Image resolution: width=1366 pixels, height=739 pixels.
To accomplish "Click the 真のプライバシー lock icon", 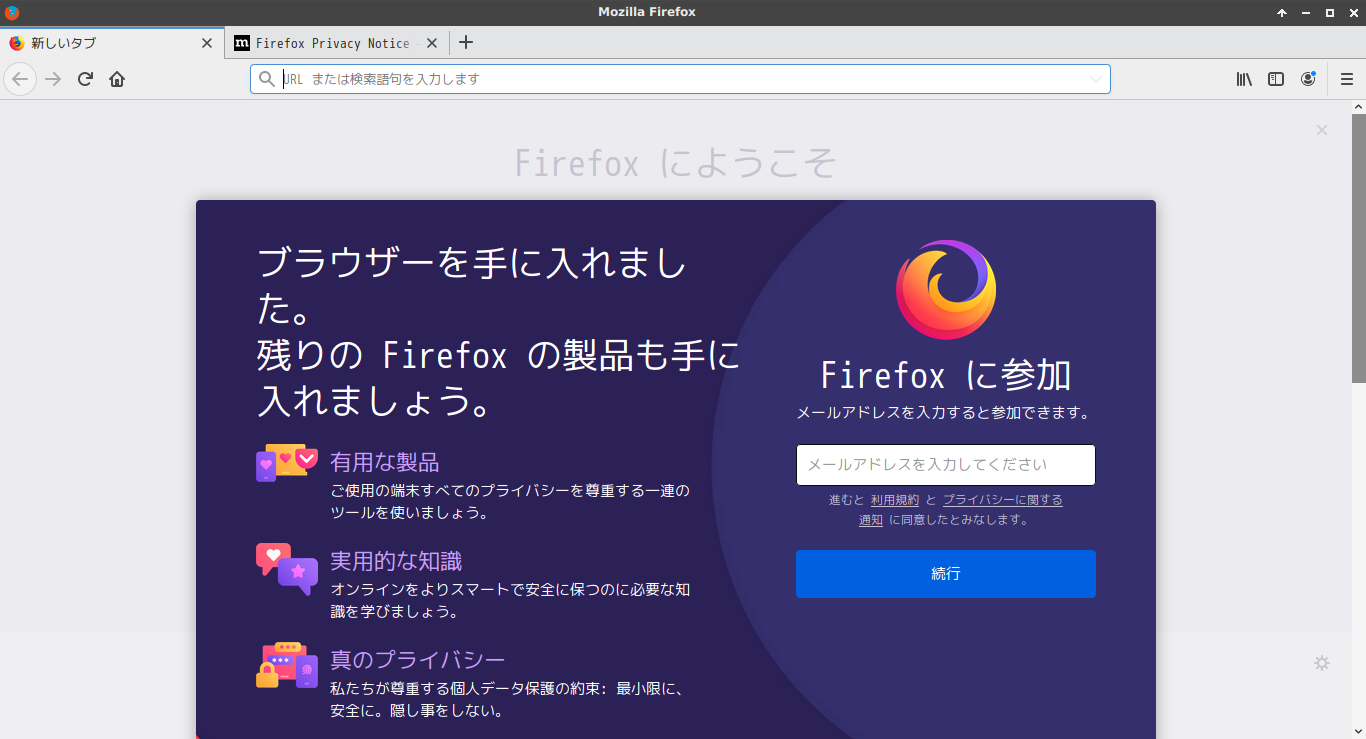I will 287,666.
